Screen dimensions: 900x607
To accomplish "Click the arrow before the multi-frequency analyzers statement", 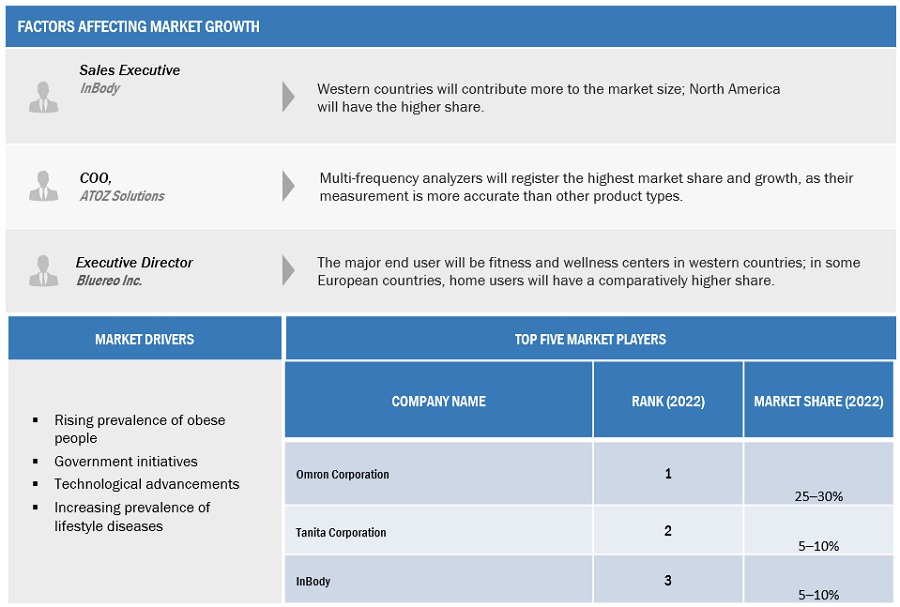I will point(289,186).
